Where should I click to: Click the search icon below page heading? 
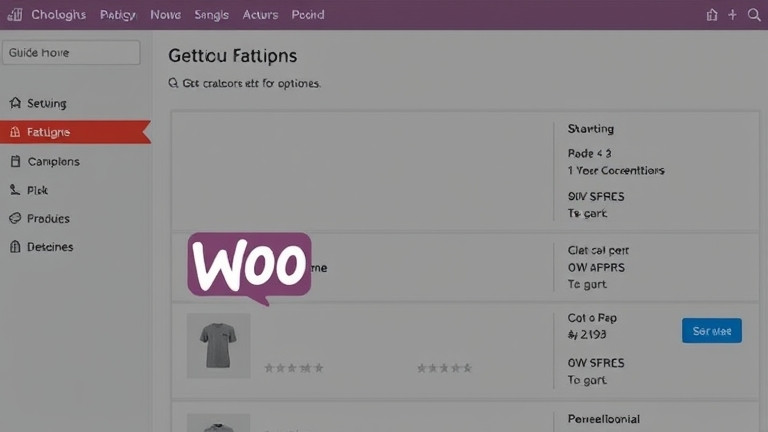coord(173,83)
